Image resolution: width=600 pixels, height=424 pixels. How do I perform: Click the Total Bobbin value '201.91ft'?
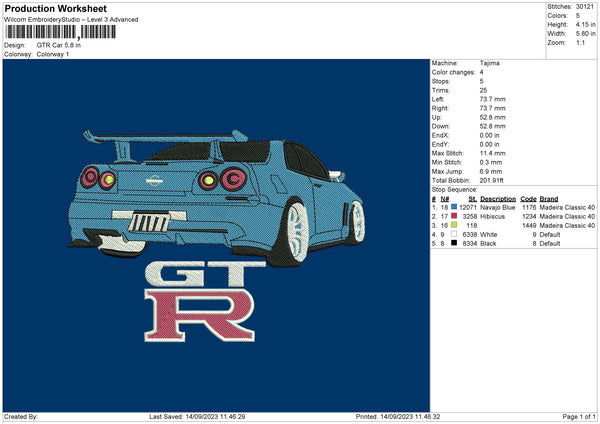click(492, 180)
